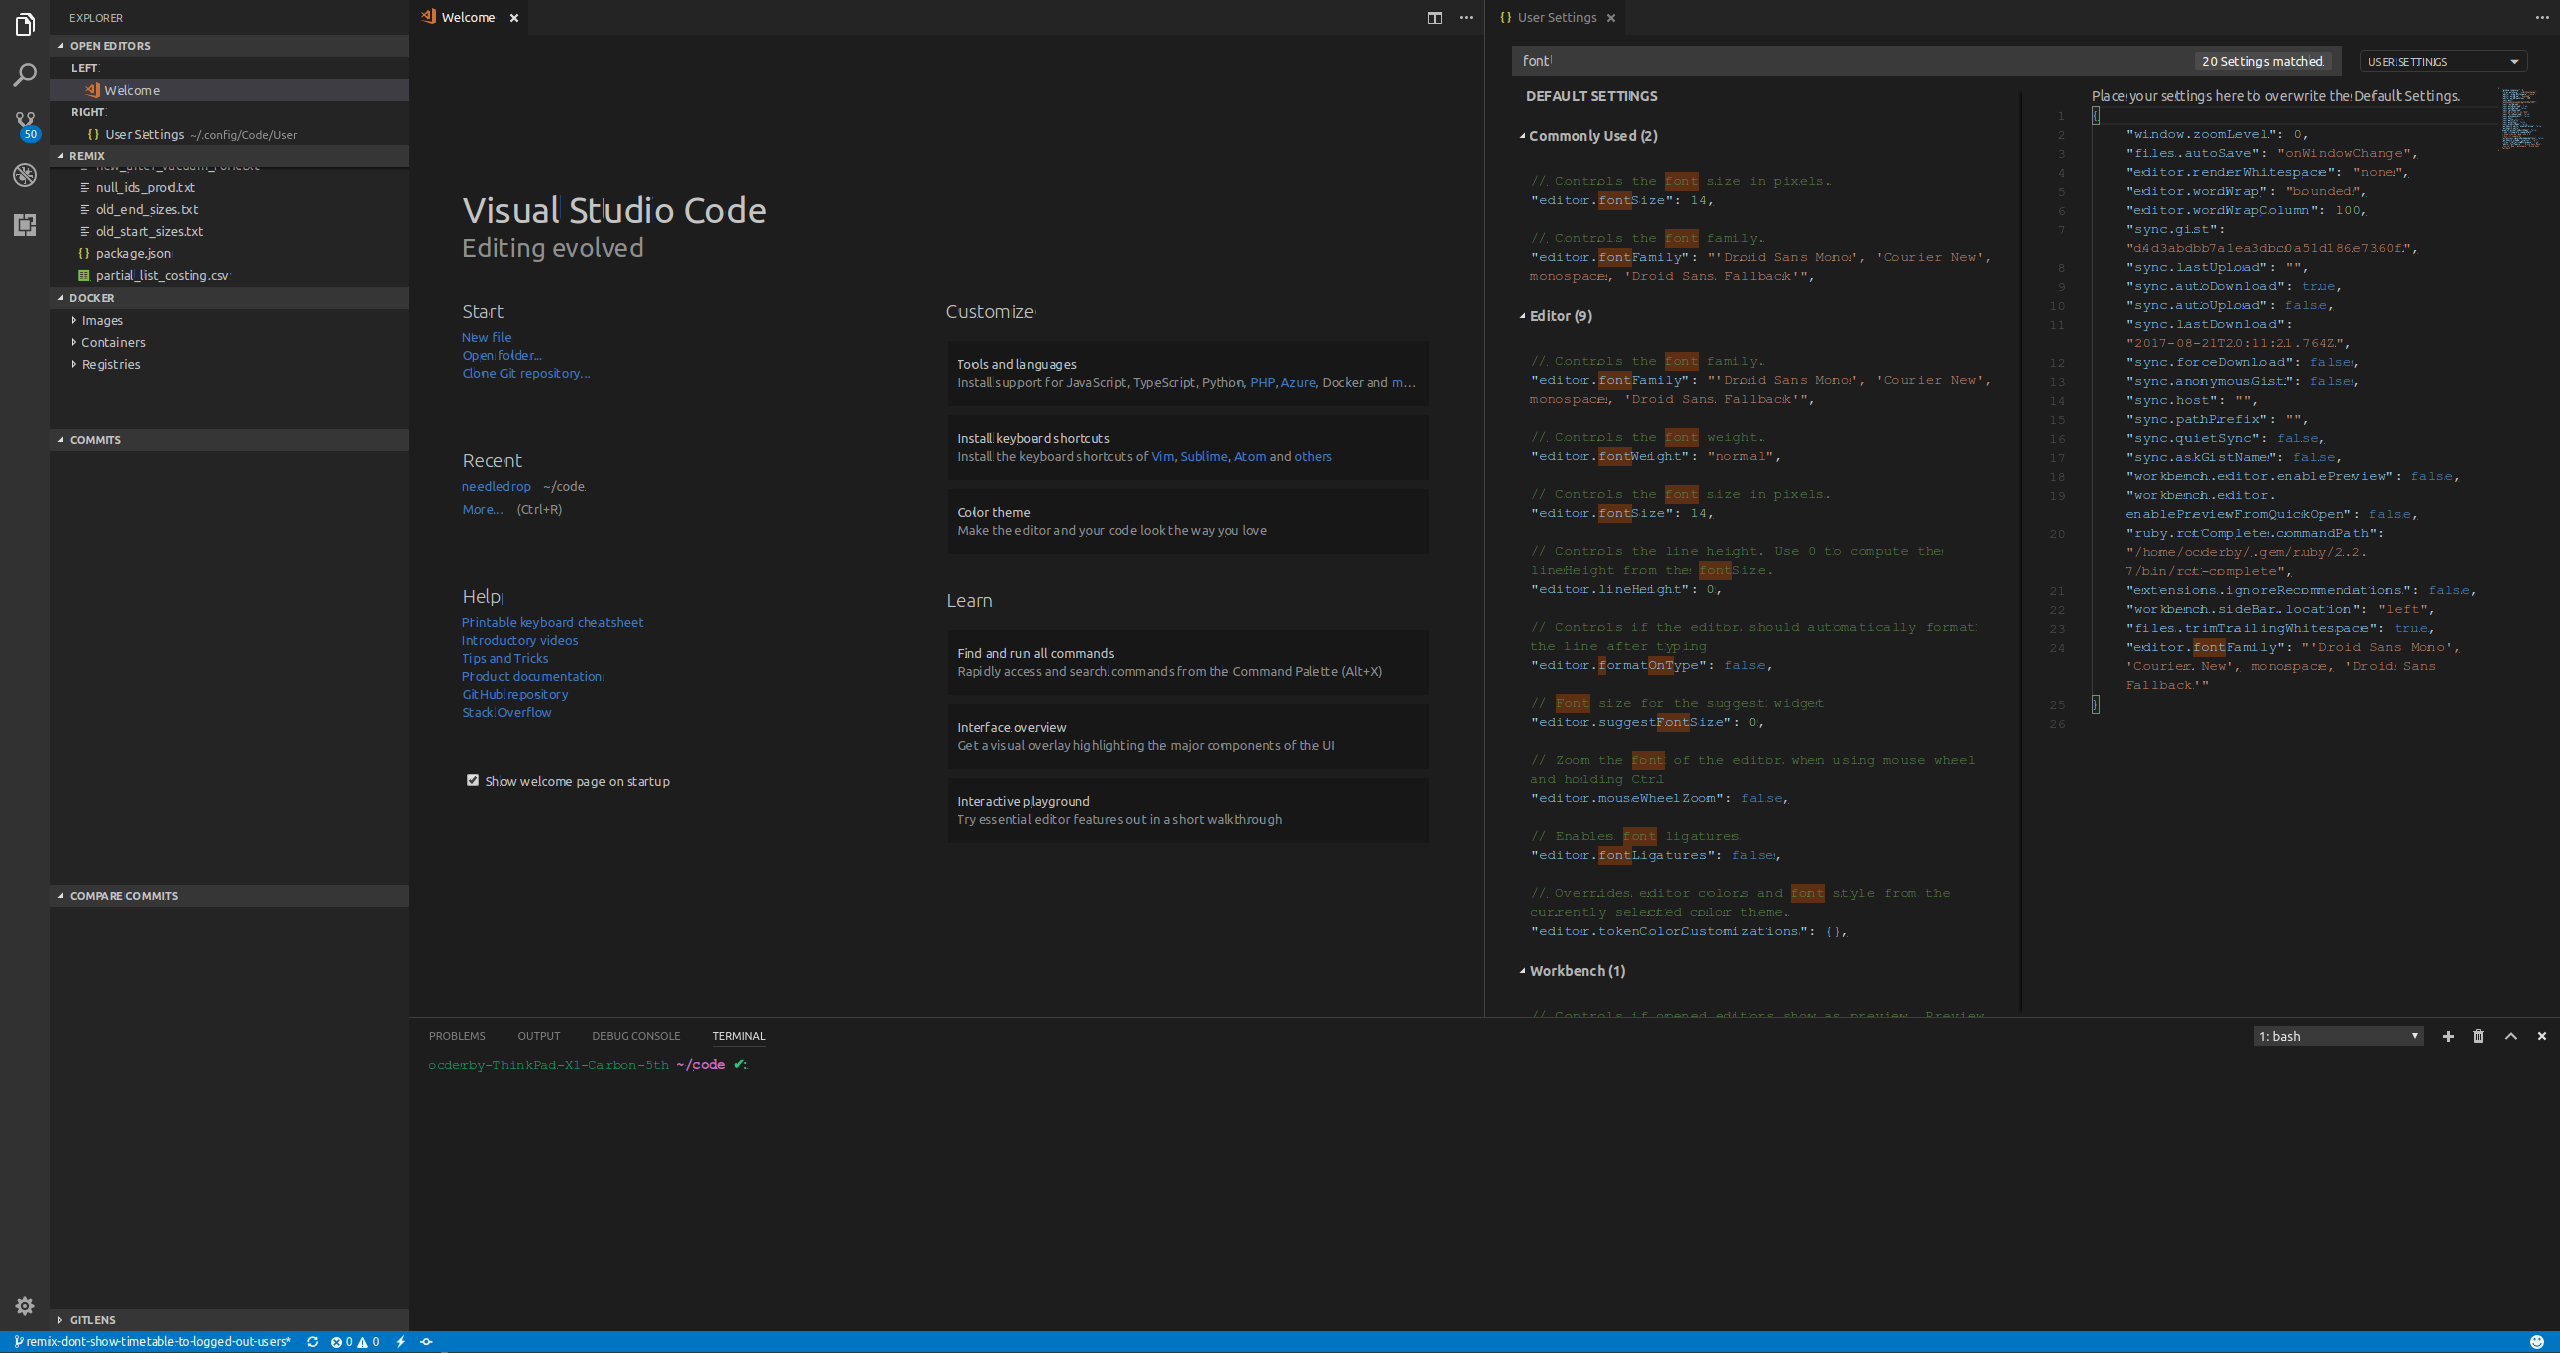This screenshot has height=1353, width=2560.
Task: Expand the Images node under Docker
Action: point(101,320)
